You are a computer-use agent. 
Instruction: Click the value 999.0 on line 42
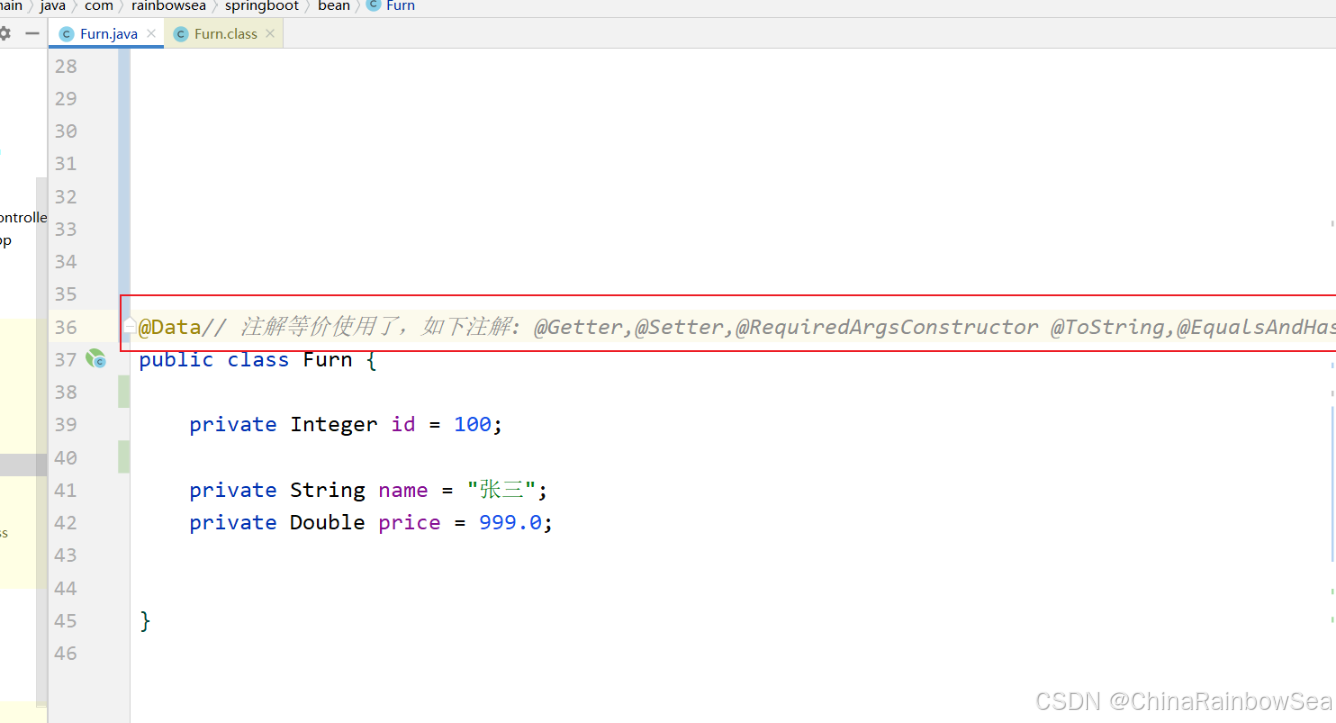pyautogui.click(x=510, y=522)
